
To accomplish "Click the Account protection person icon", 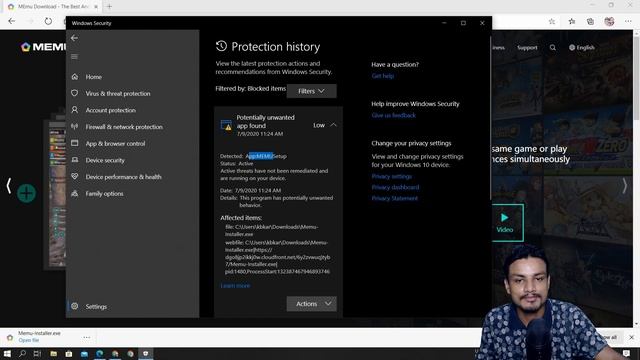I will click(x=75, y=110).
